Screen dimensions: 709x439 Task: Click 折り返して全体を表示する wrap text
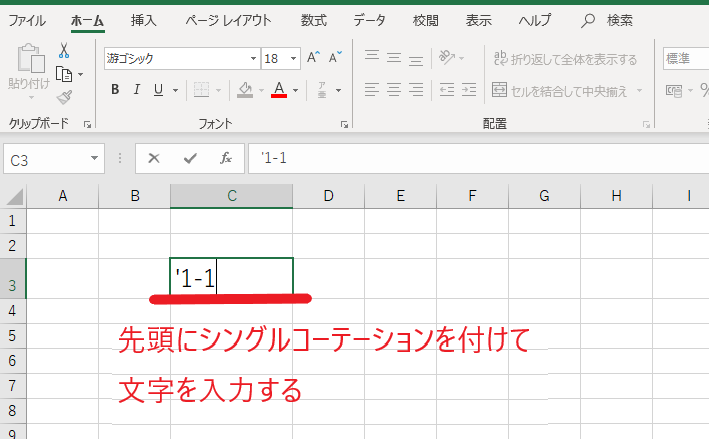click(565, 59)
